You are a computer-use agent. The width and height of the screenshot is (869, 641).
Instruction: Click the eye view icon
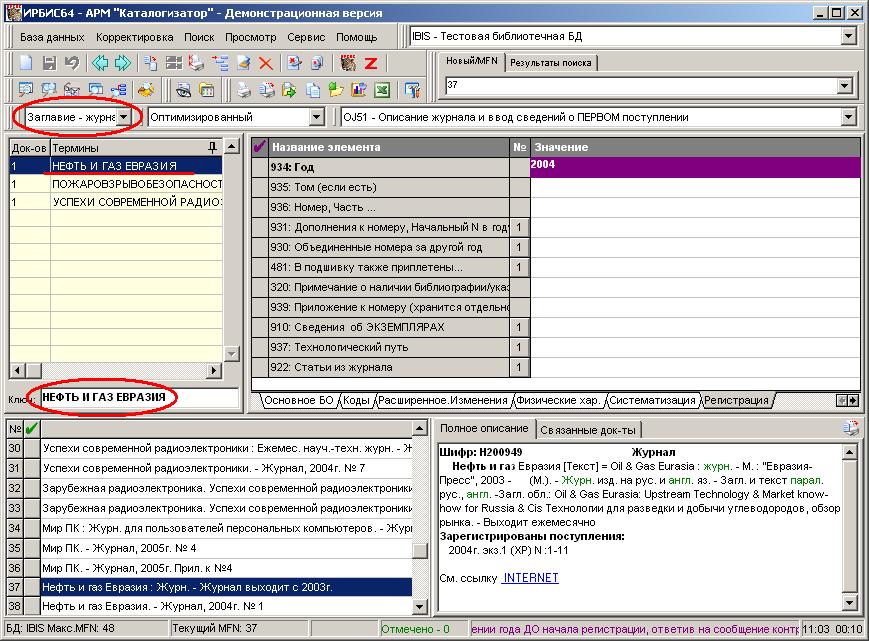183,90
